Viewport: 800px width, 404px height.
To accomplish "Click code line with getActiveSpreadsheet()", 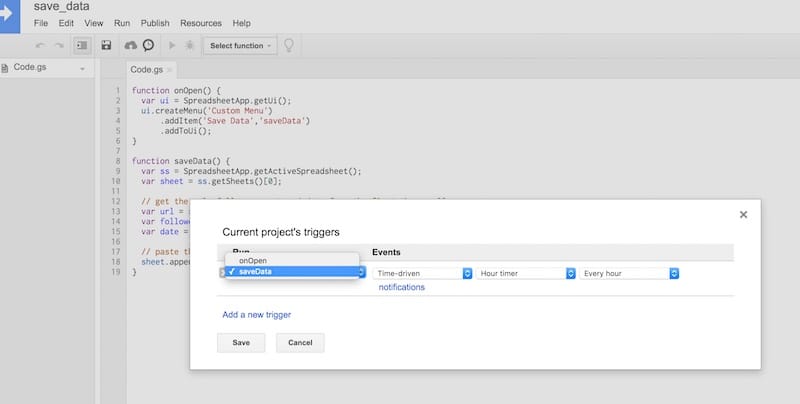I will coord(251,171).
